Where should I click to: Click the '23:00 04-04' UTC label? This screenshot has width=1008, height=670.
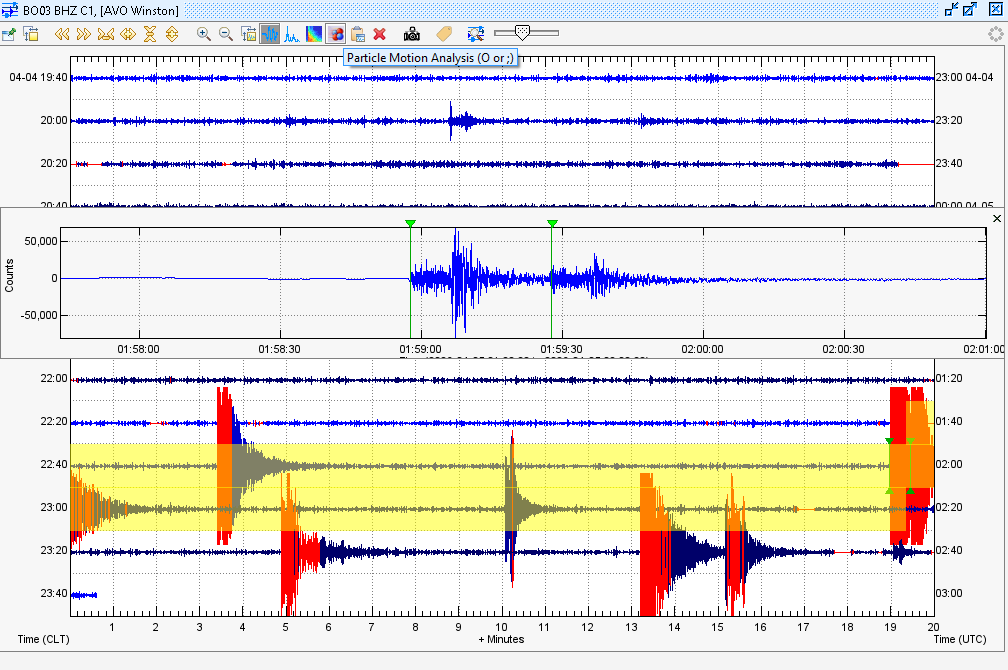tap(964, 77)
